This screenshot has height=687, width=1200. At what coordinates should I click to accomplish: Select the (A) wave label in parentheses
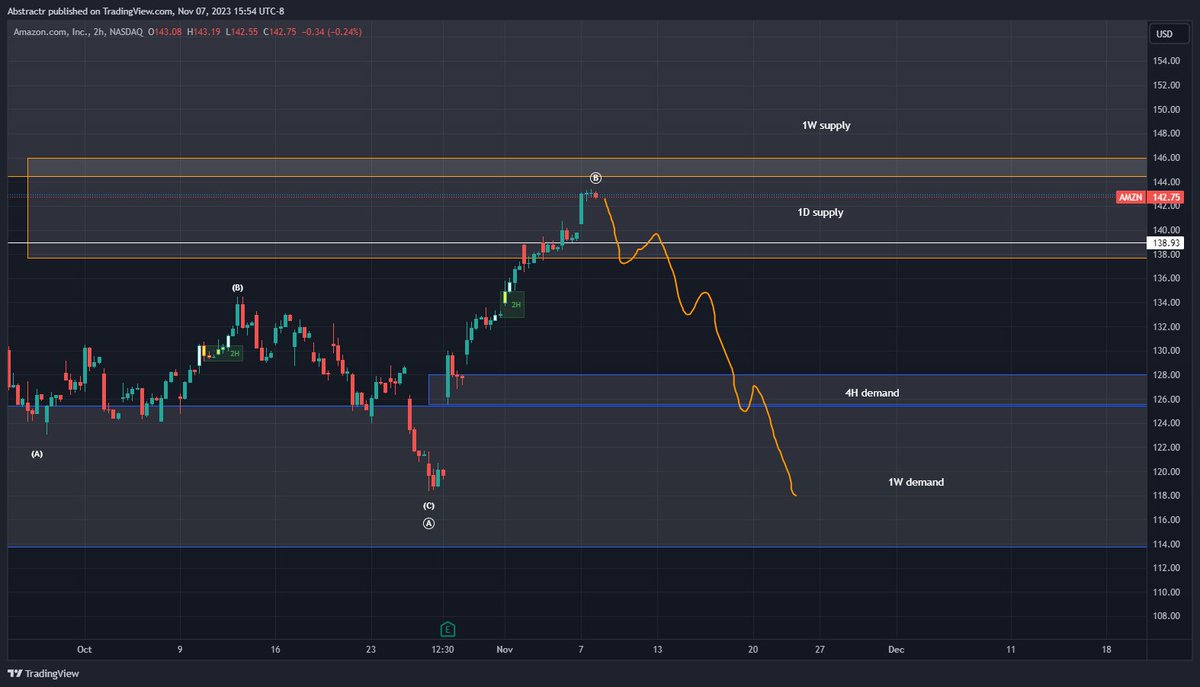(x=37, y=454)
